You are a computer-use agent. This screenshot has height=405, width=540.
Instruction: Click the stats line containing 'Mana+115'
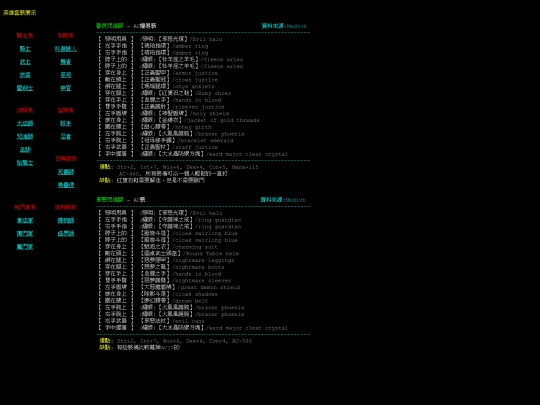tap(179, 167)
